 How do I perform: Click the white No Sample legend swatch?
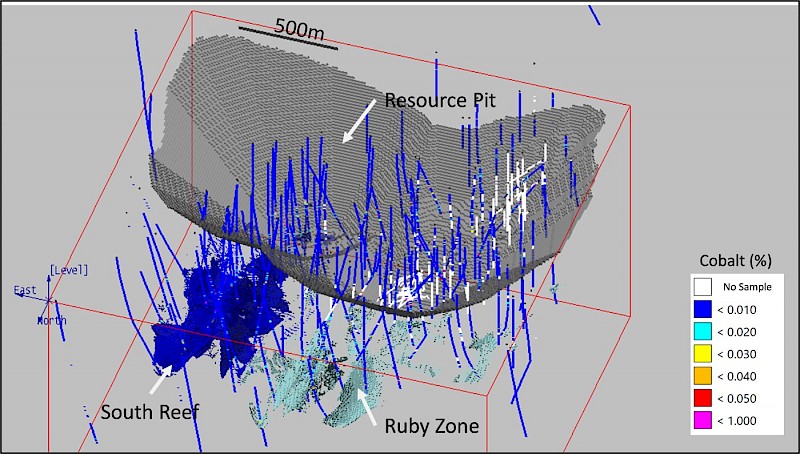tap(703, 287)
